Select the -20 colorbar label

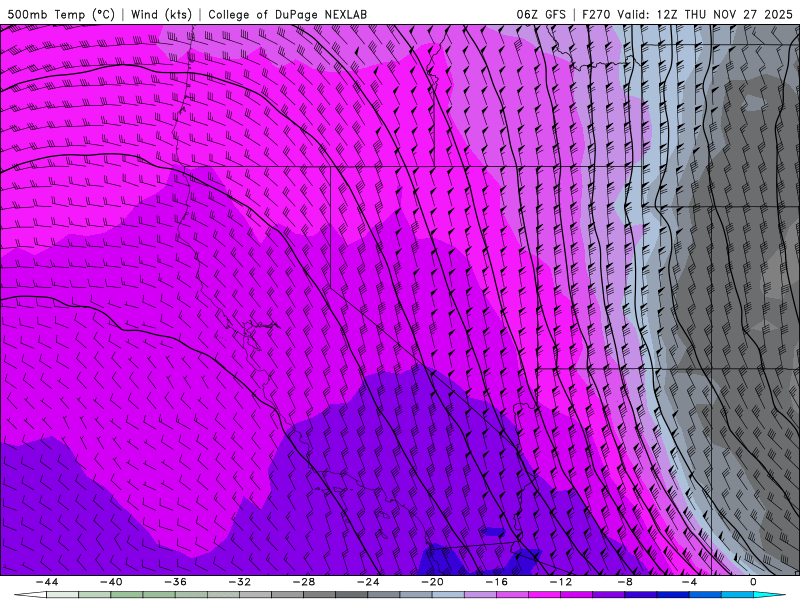click(x=433, y=582)
